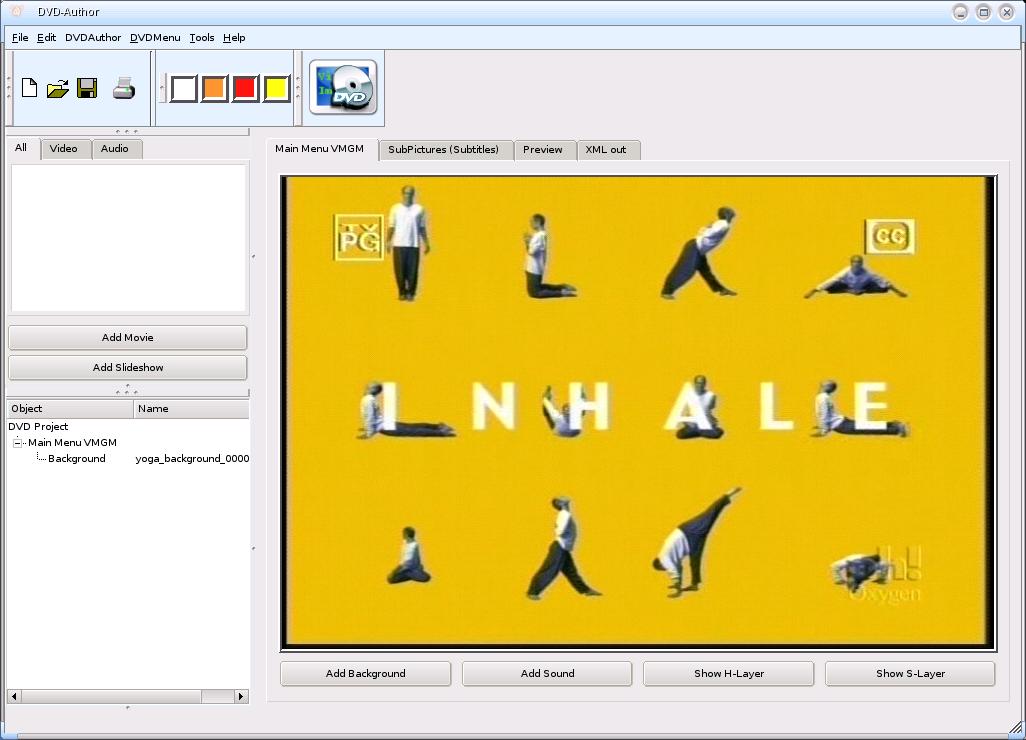The image size is (1026, 740).
Task: Select the Main Menu VMGM tree item
Action: click(72, 443)
